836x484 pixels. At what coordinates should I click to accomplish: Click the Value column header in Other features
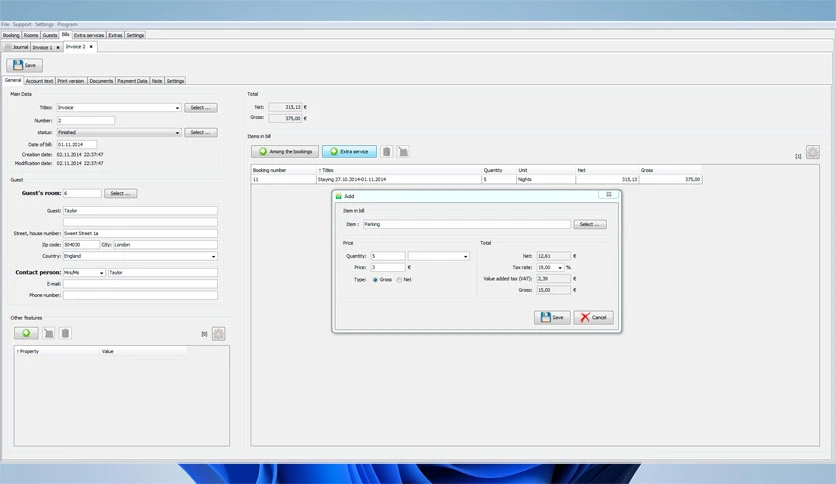click(143, 352)
